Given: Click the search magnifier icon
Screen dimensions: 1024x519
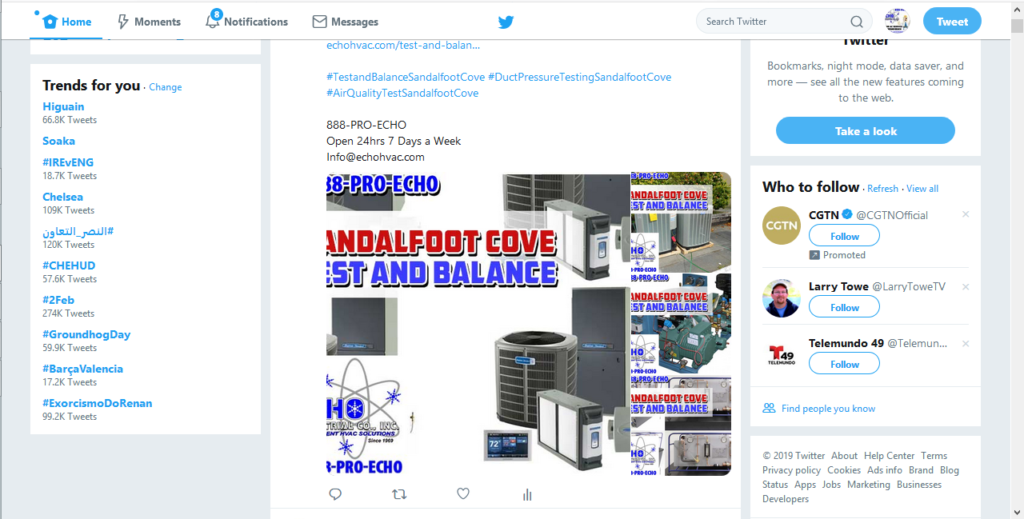Looking at the screenshot, I should tap(857, 22).
